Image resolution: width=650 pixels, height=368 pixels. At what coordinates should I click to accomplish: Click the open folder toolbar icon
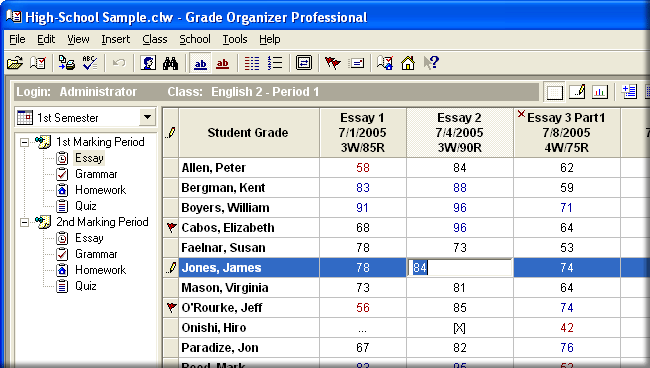pos(15,63)
